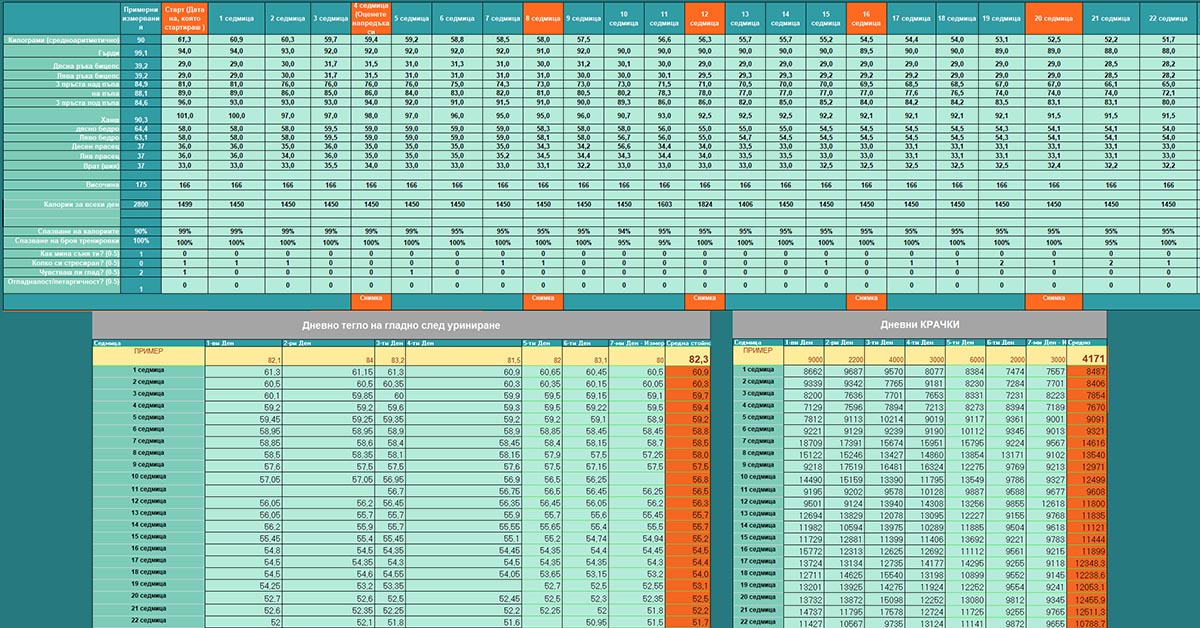Image resolution: width=1200 pixels, height=628 pixels.
Task: Click the 'Примерни измервания' column header
Action: click(x=141, y=18)
